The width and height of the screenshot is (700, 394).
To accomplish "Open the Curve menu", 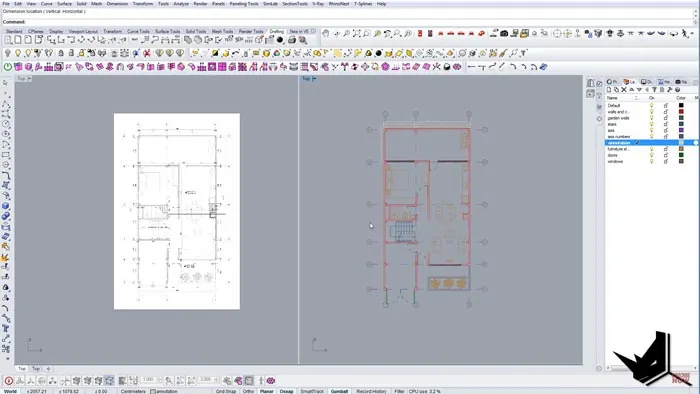I will tap(46, 4).
